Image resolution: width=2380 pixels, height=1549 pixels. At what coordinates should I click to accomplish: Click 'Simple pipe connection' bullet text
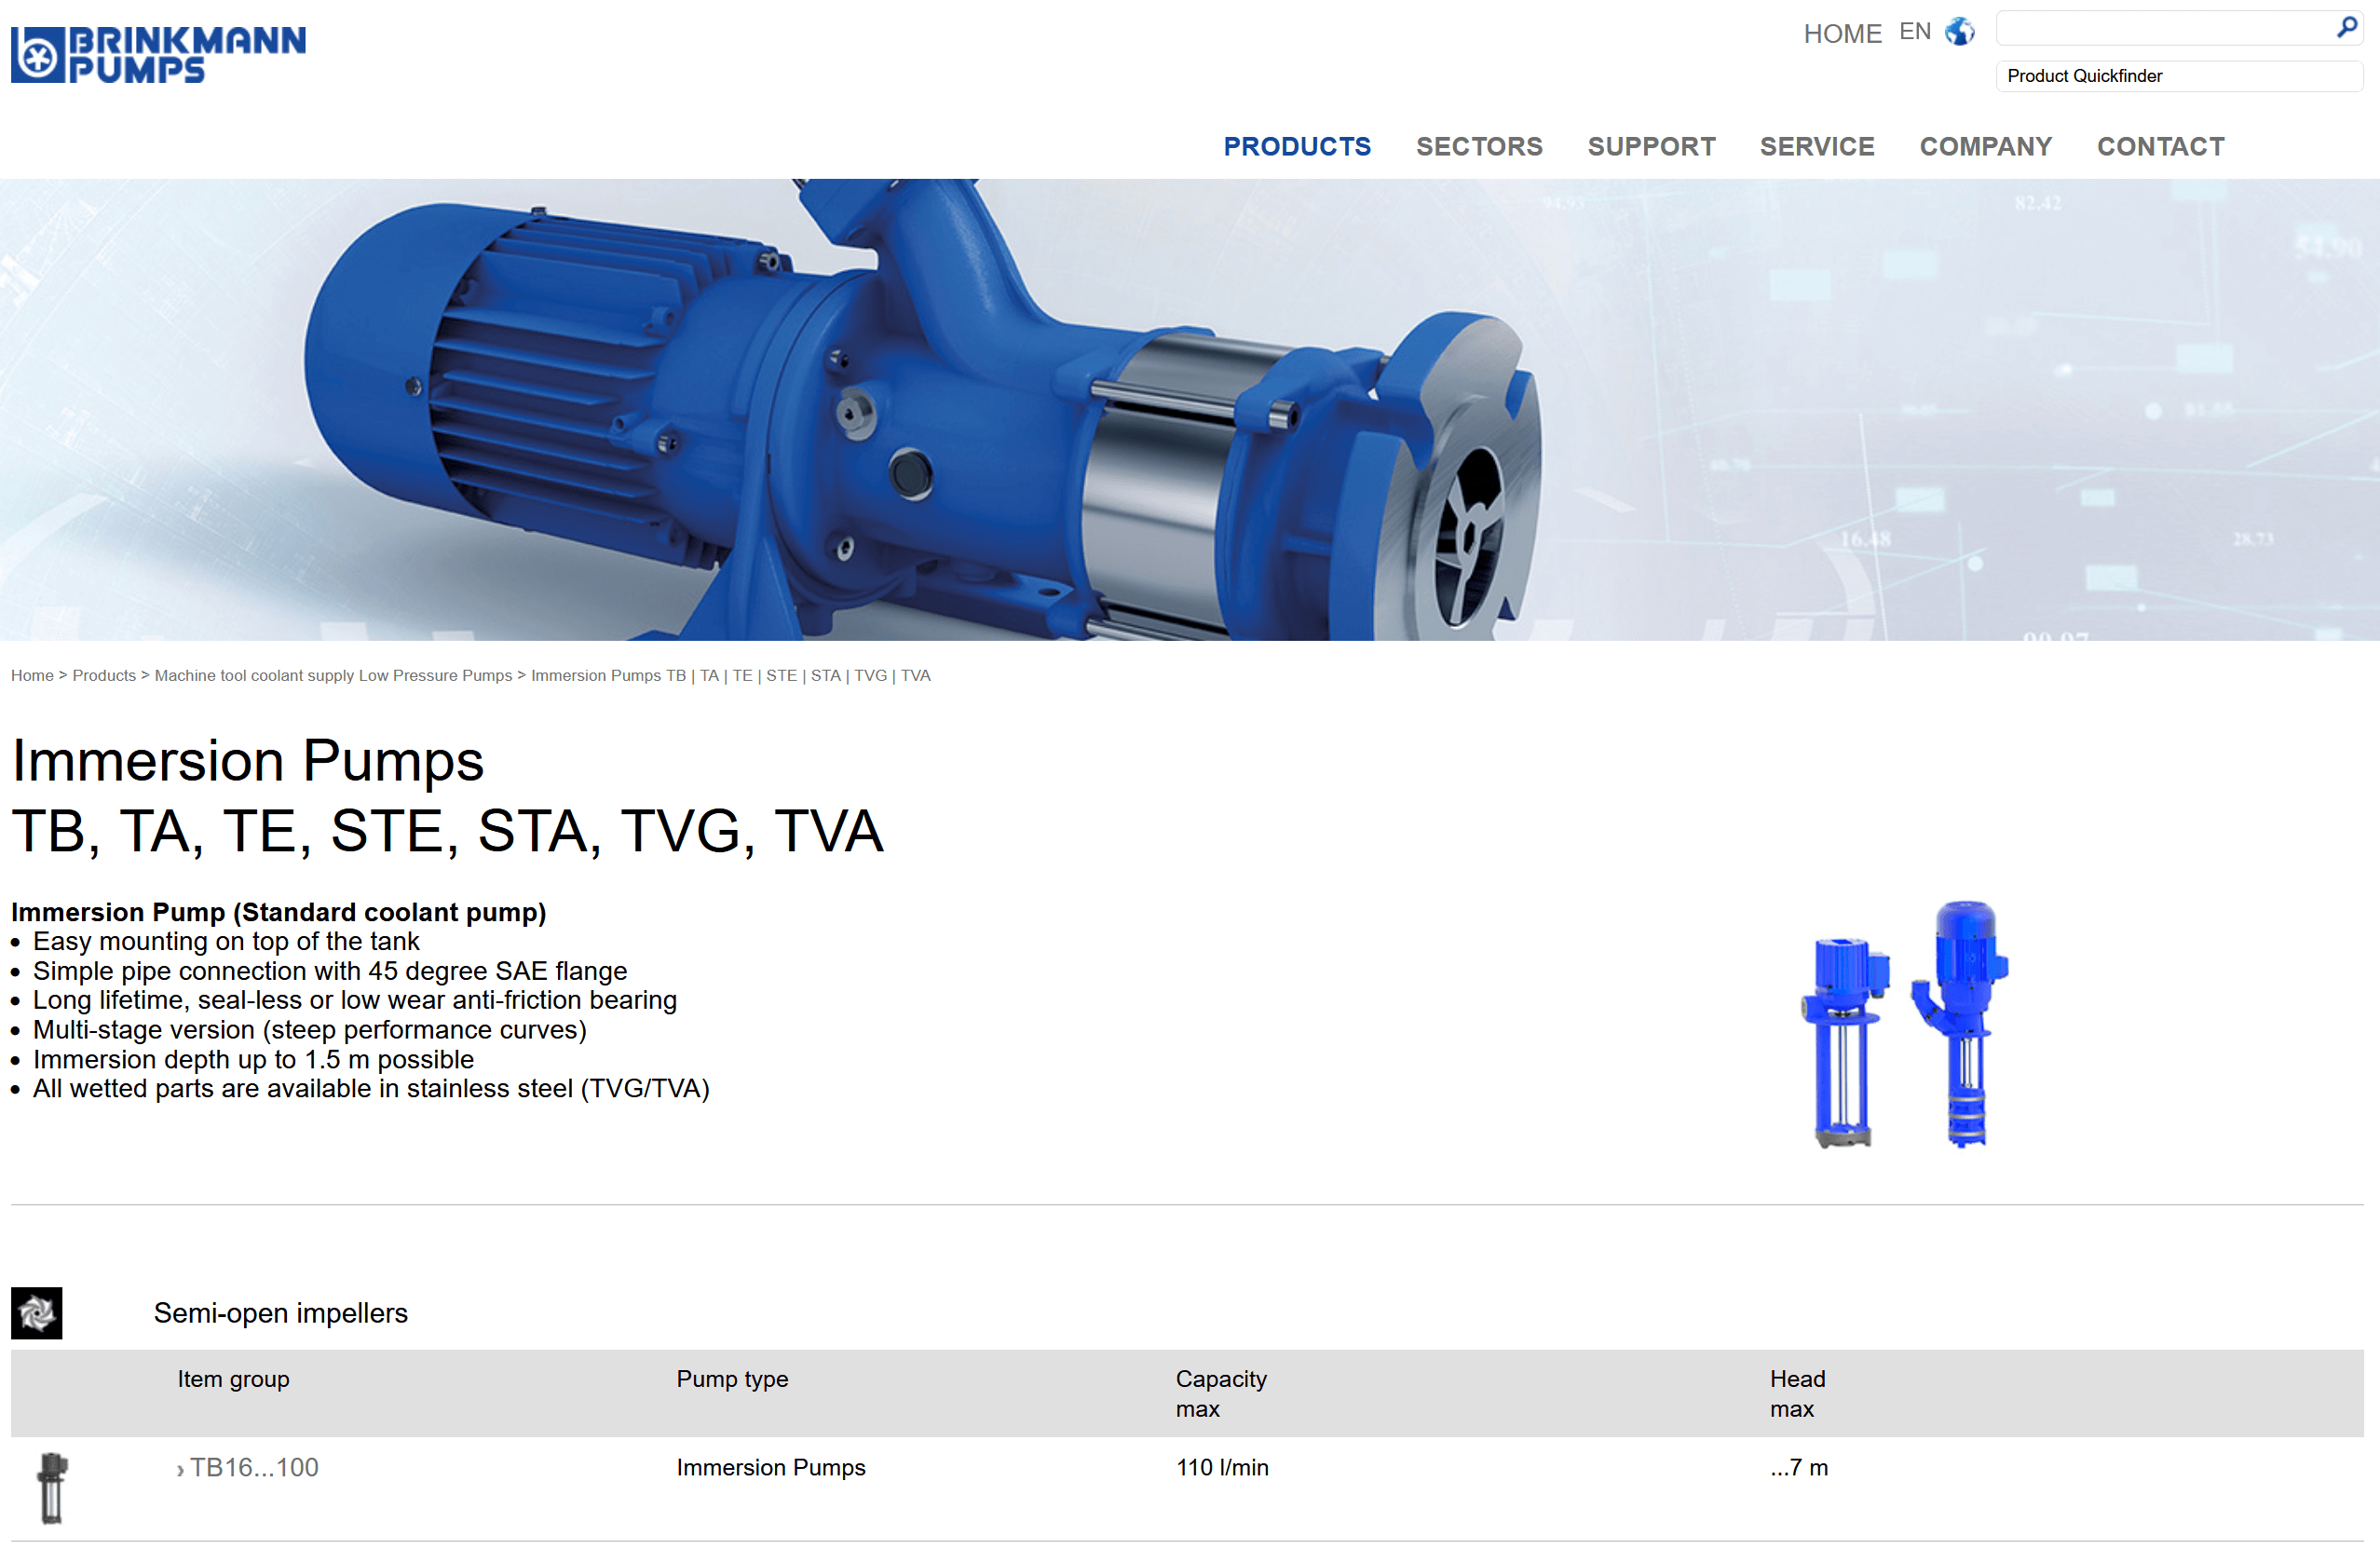tap(330, 971)
